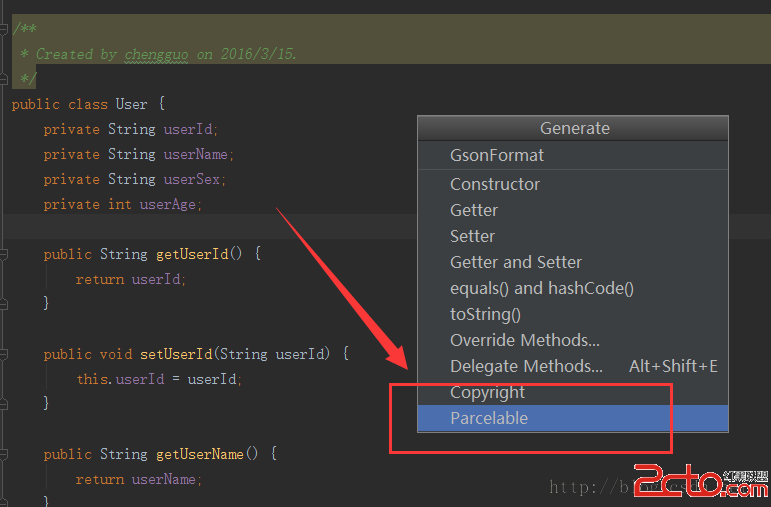Choose equals() and hashCode() option
Screen dimensions: 771x507
(542, 288)
